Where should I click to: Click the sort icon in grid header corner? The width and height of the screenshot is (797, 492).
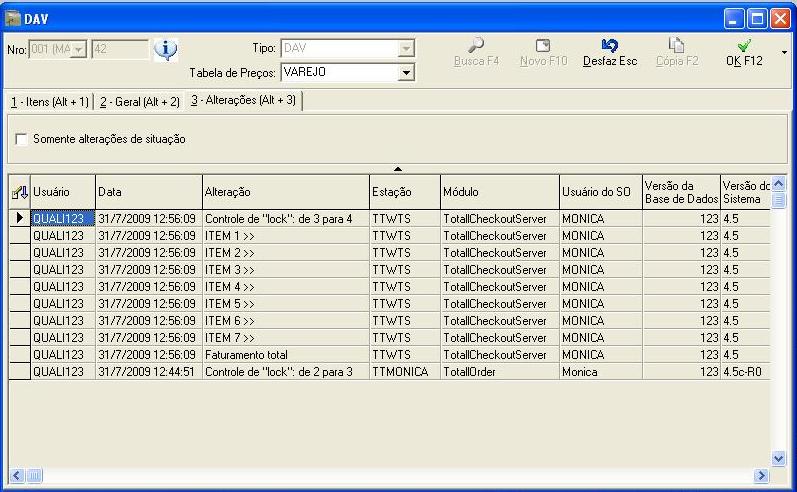click(19, 192)
